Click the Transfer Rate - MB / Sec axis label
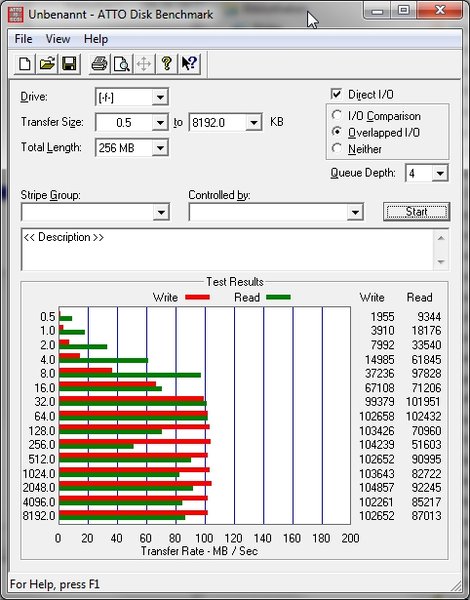This screenshot has height=600, width=470. click(x=199, y=551)
